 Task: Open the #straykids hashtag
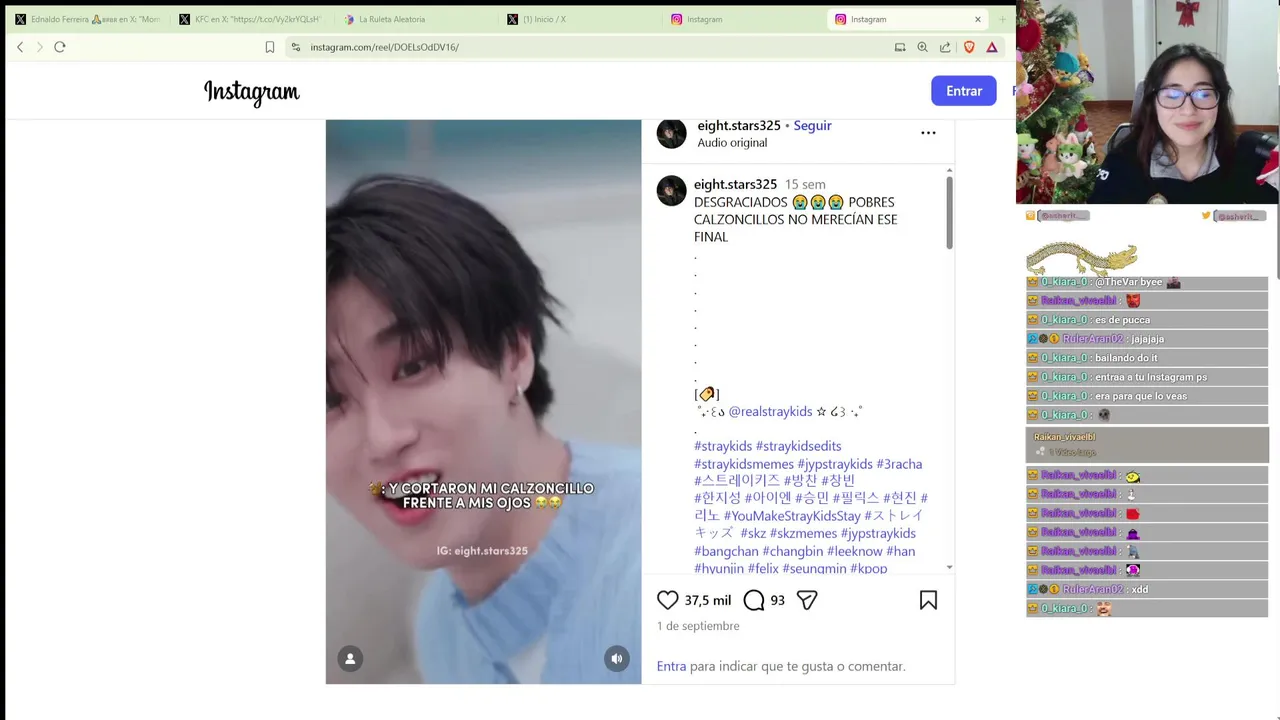coord(723,446)
